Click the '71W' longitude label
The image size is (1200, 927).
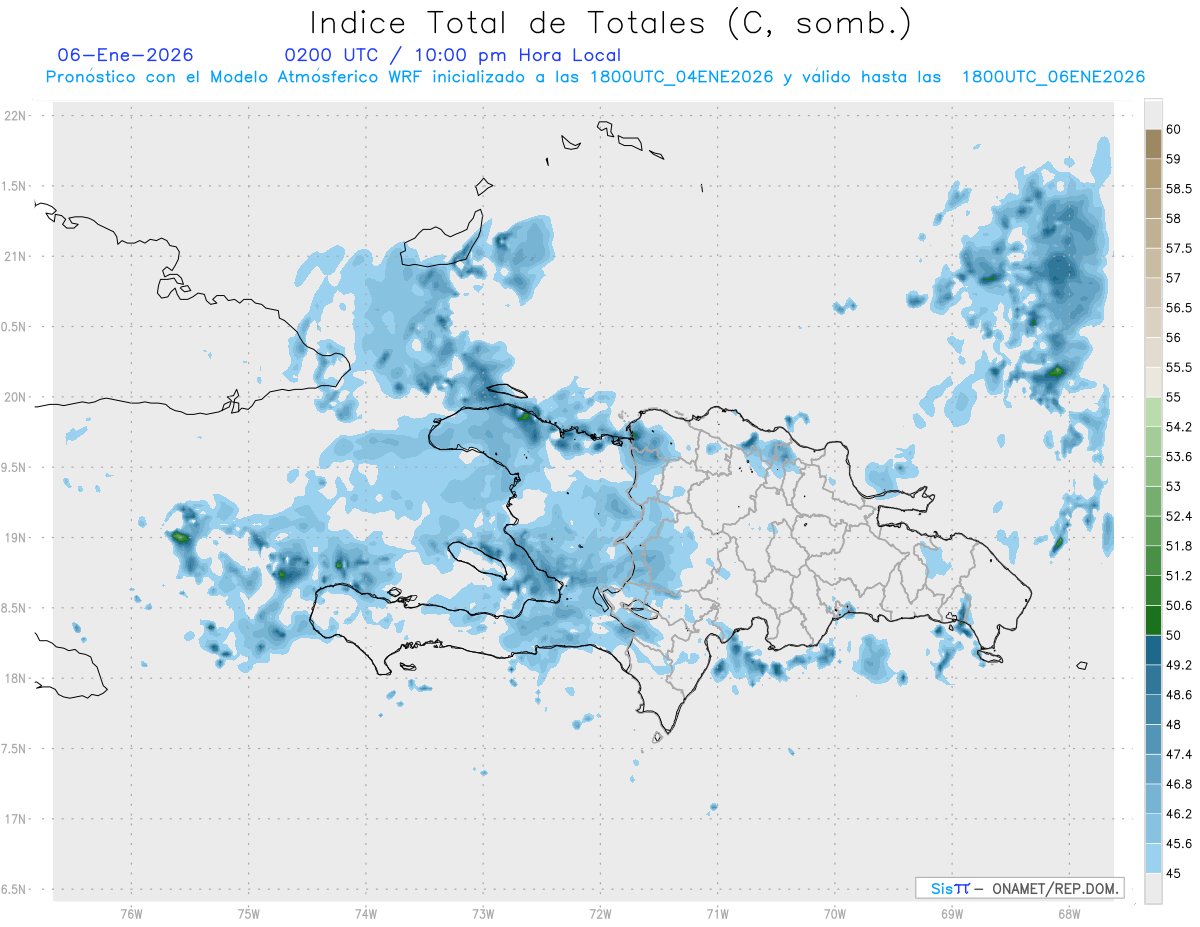(x=717, y=913)
